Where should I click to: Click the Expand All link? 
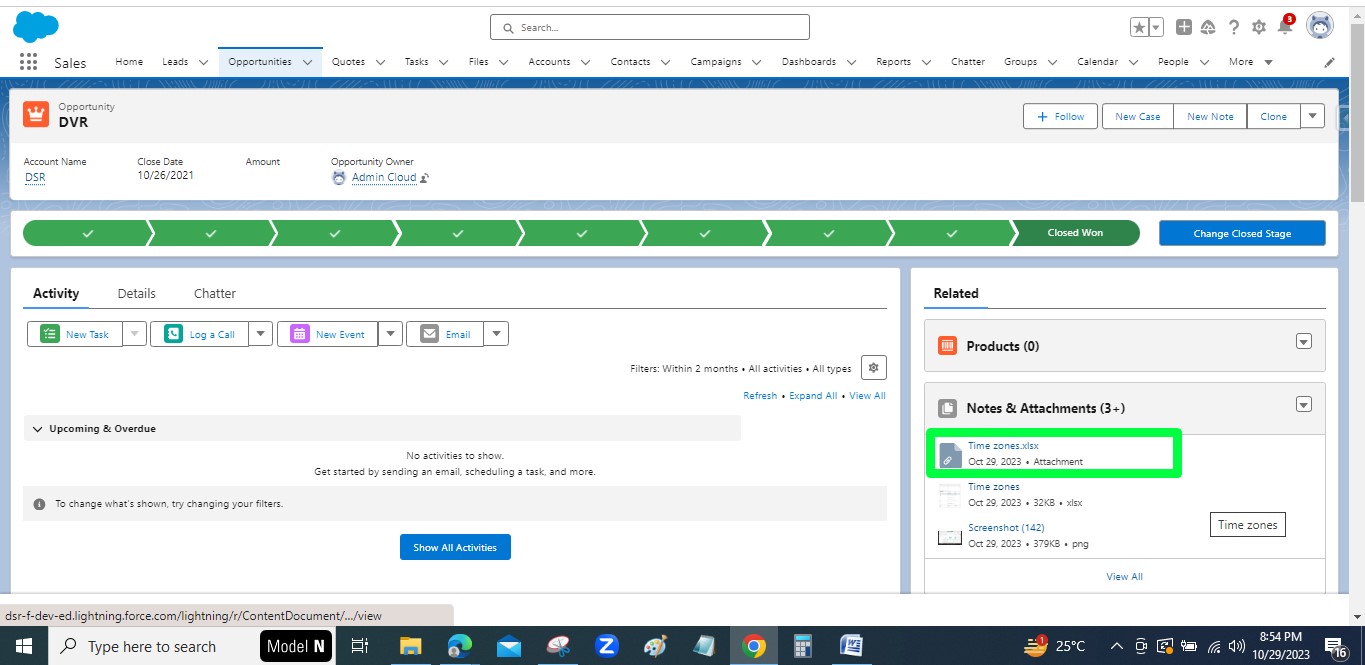pos(813,395)
